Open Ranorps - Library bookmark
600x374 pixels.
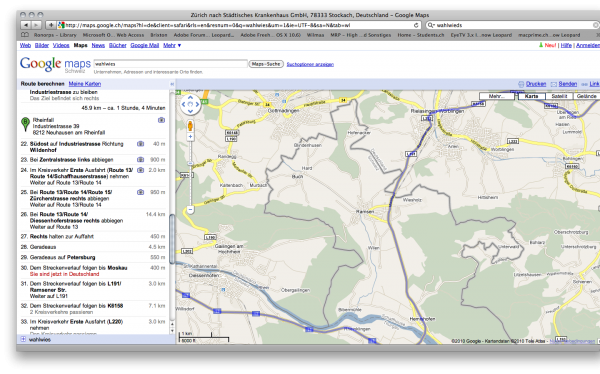tap(55, 35)
